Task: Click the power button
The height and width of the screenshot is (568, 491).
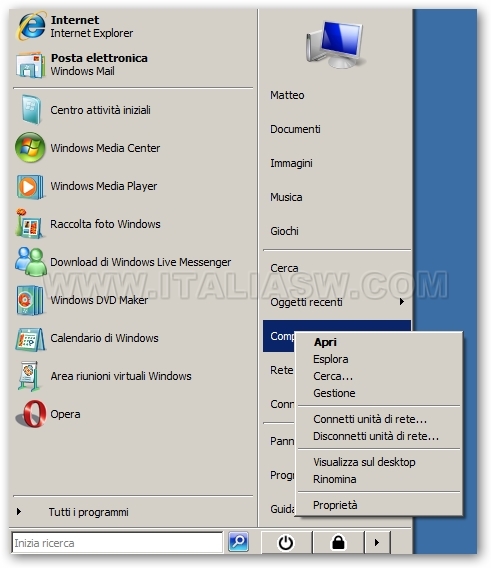Action: click(x=286, y=542)
